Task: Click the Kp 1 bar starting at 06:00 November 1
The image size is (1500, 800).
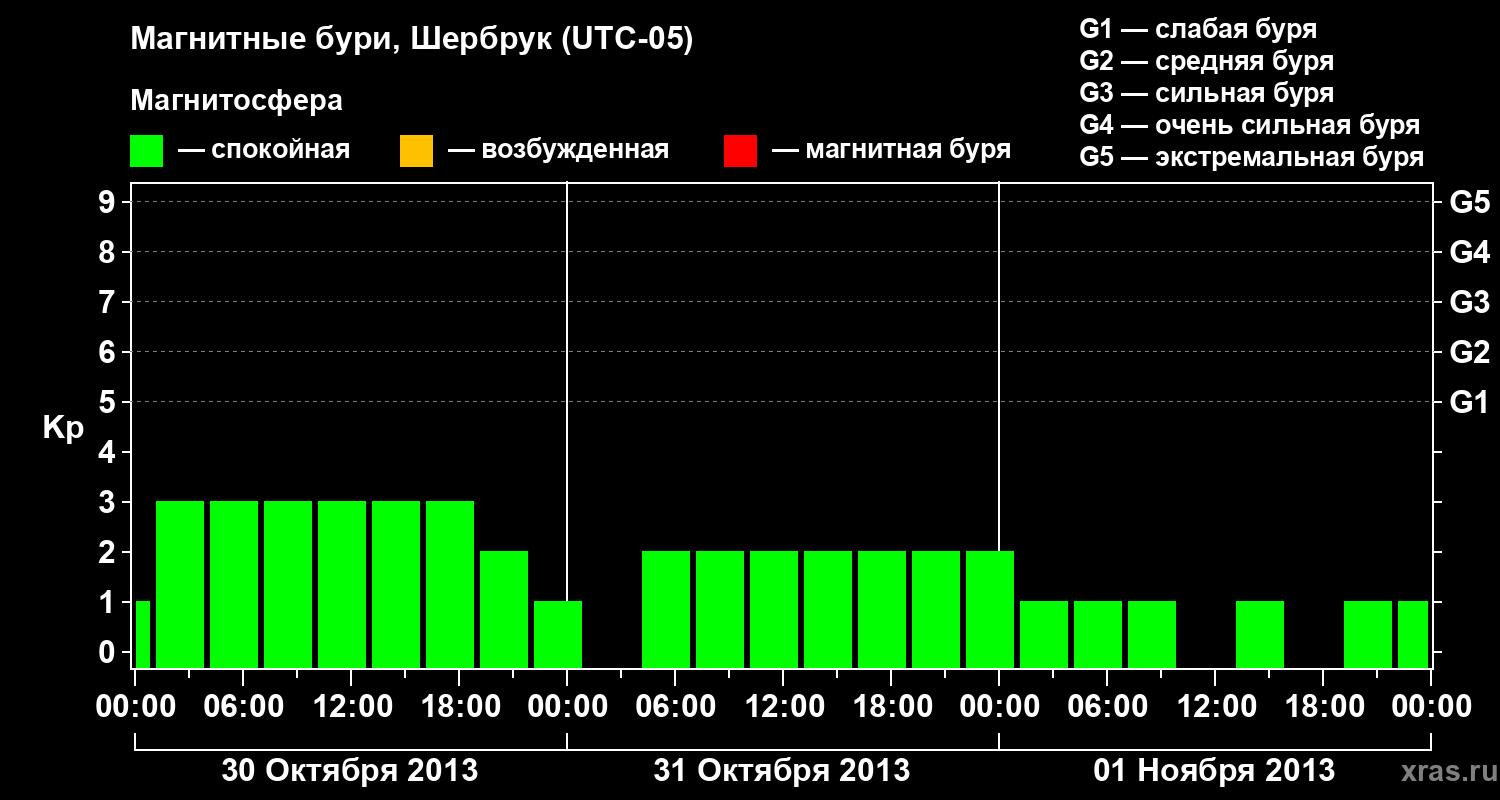Action: [1152, 634]
